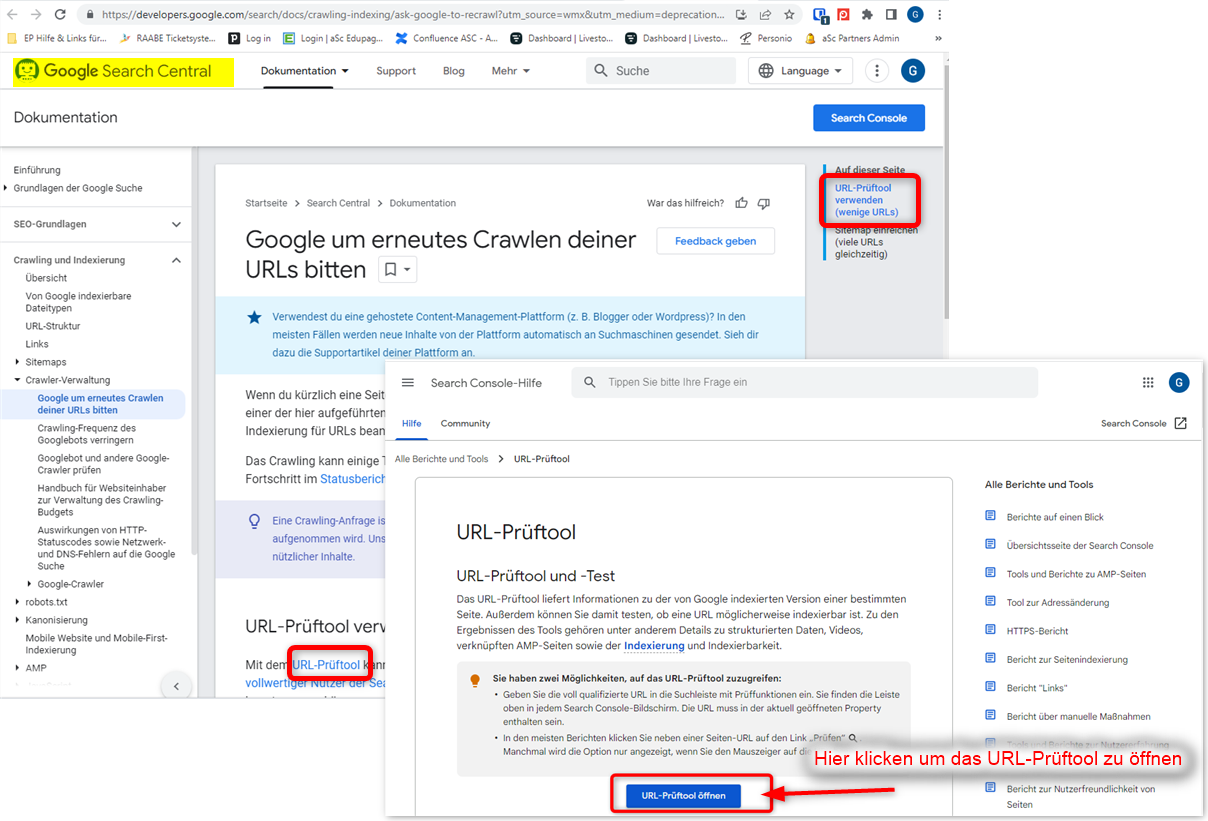
Task: Expand the robots.txt tree item
Action: 17,602
